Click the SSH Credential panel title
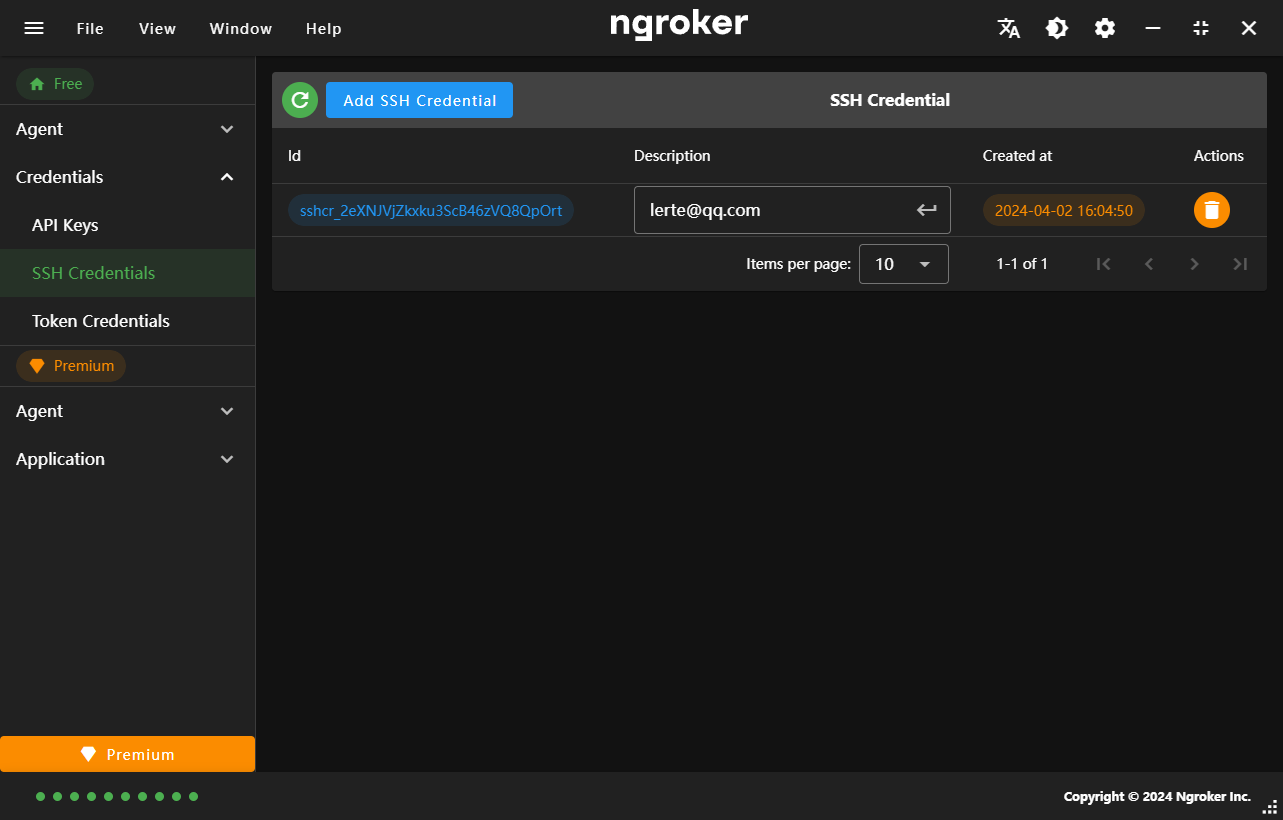This screenshot has width=1283, height=820. (890, 100)
